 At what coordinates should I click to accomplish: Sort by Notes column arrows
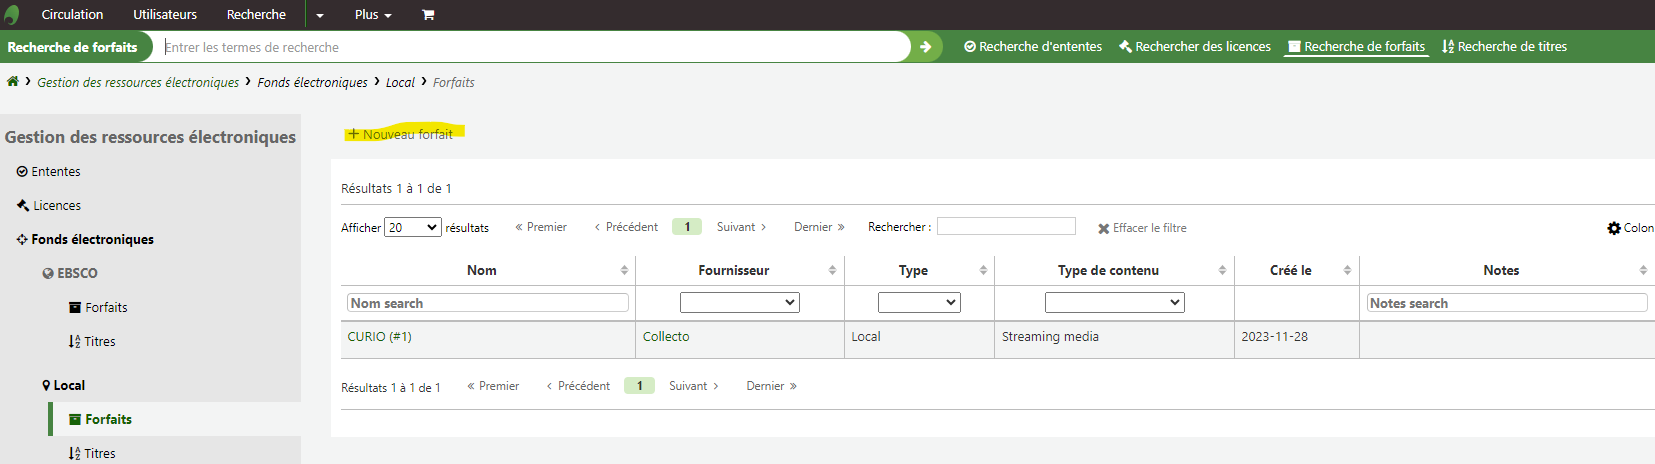[x=1643, y=270]
